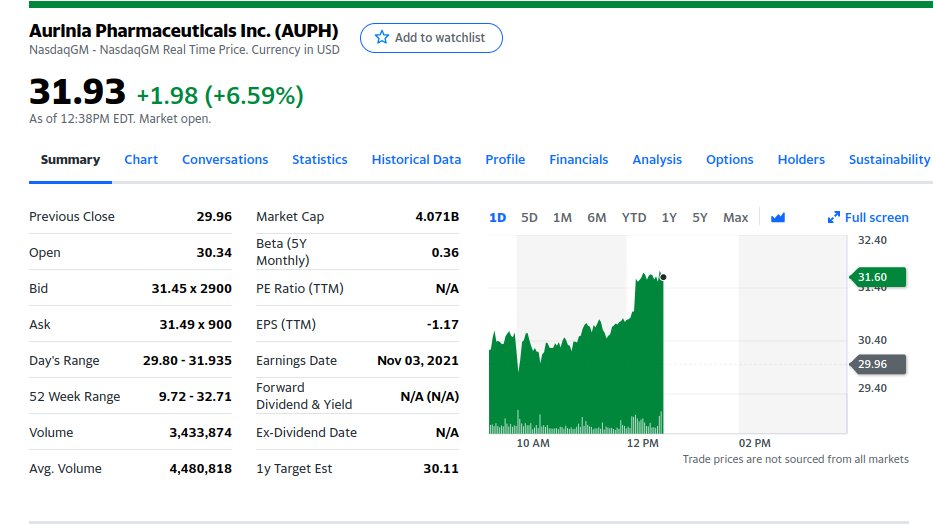Click the current price marker dot on chart
This screenshot has height=524, width=933.
(663, 277)
